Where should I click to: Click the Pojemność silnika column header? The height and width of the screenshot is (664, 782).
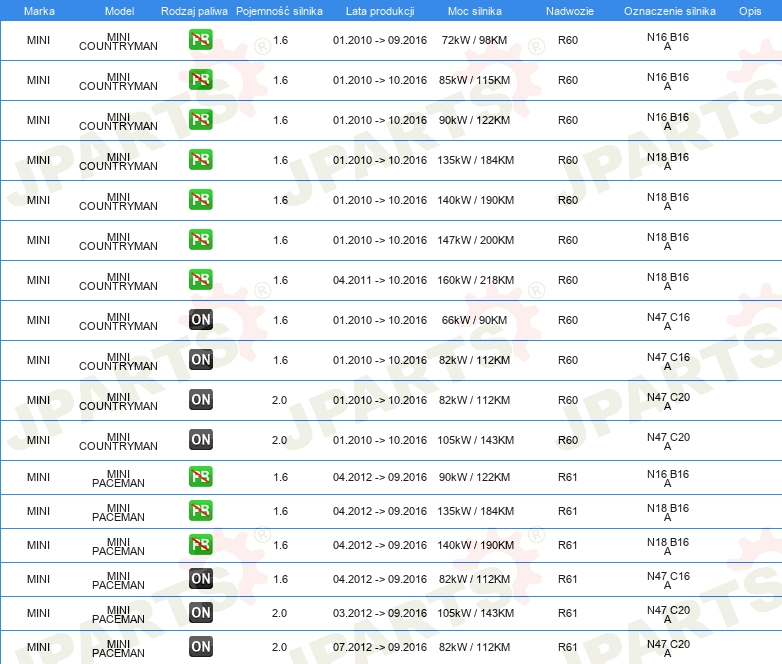coord(279,11)
